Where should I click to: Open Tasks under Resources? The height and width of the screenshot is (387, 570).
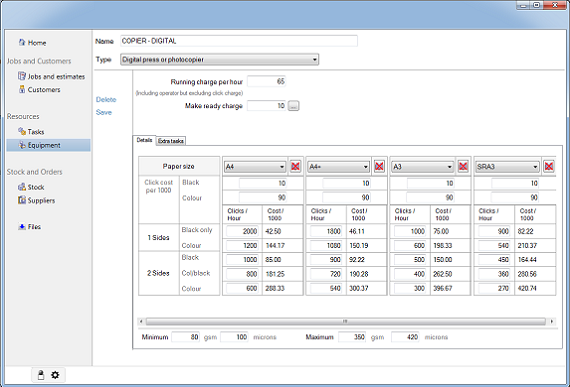click(36, 132)
